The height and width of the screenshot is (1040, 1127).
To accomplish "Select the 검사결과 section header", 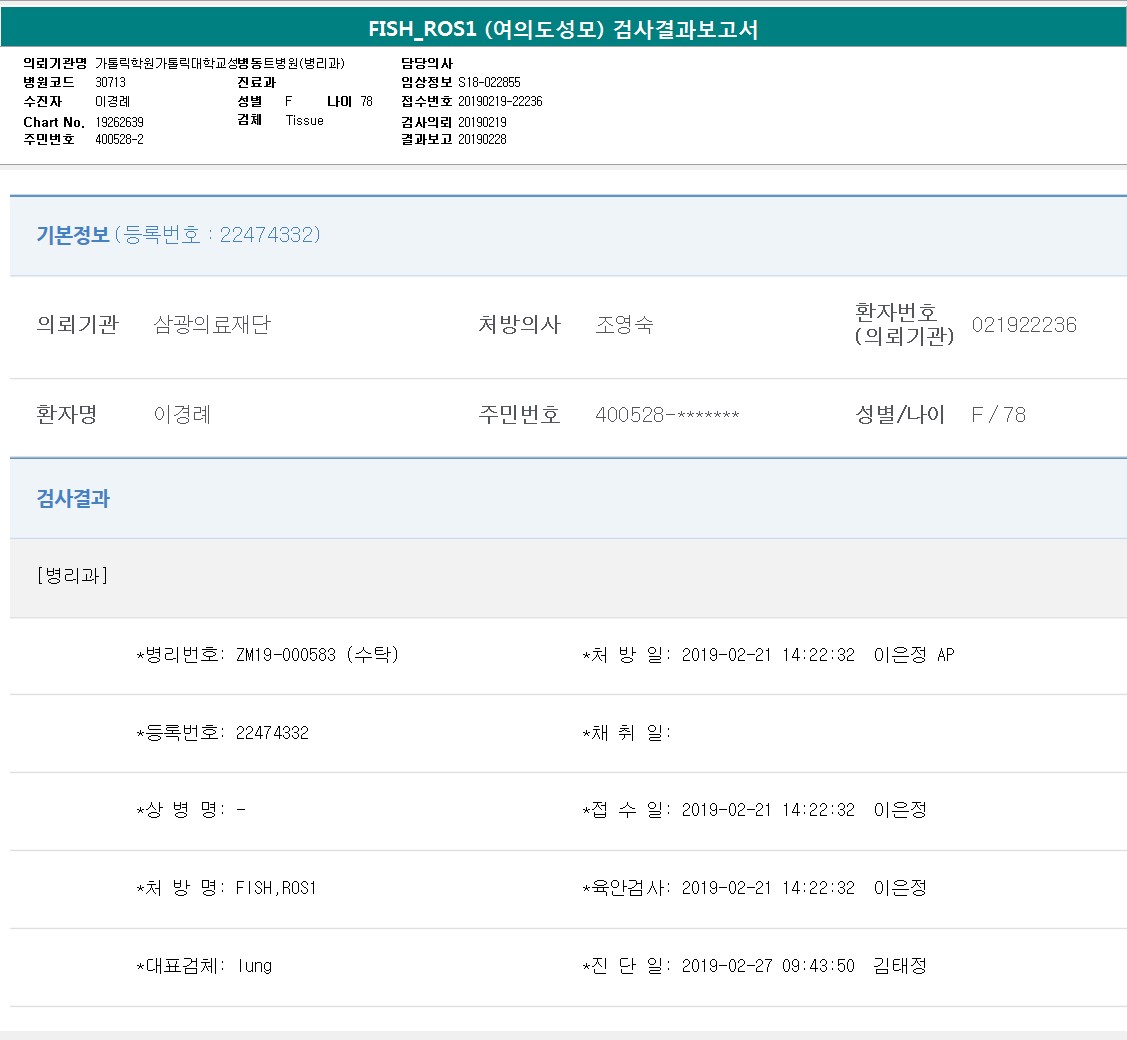I will pyautogui.click(x=73, y=498).
